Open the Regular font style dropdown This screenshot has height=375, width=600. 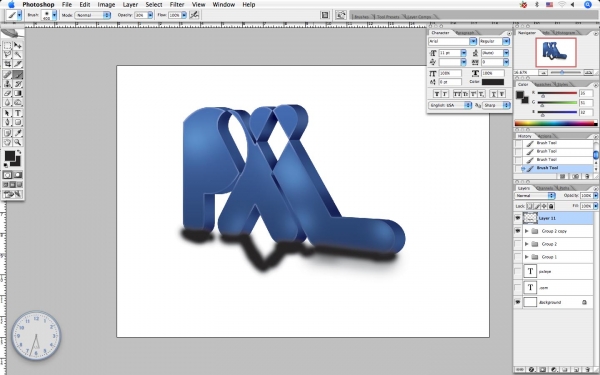click(x=506, y=41)
